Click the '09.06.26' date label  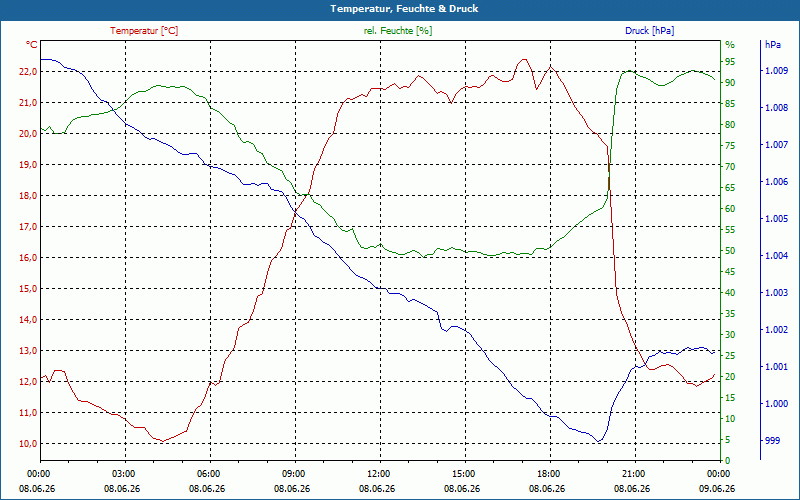pyautogui.click(x=717, y=489)
